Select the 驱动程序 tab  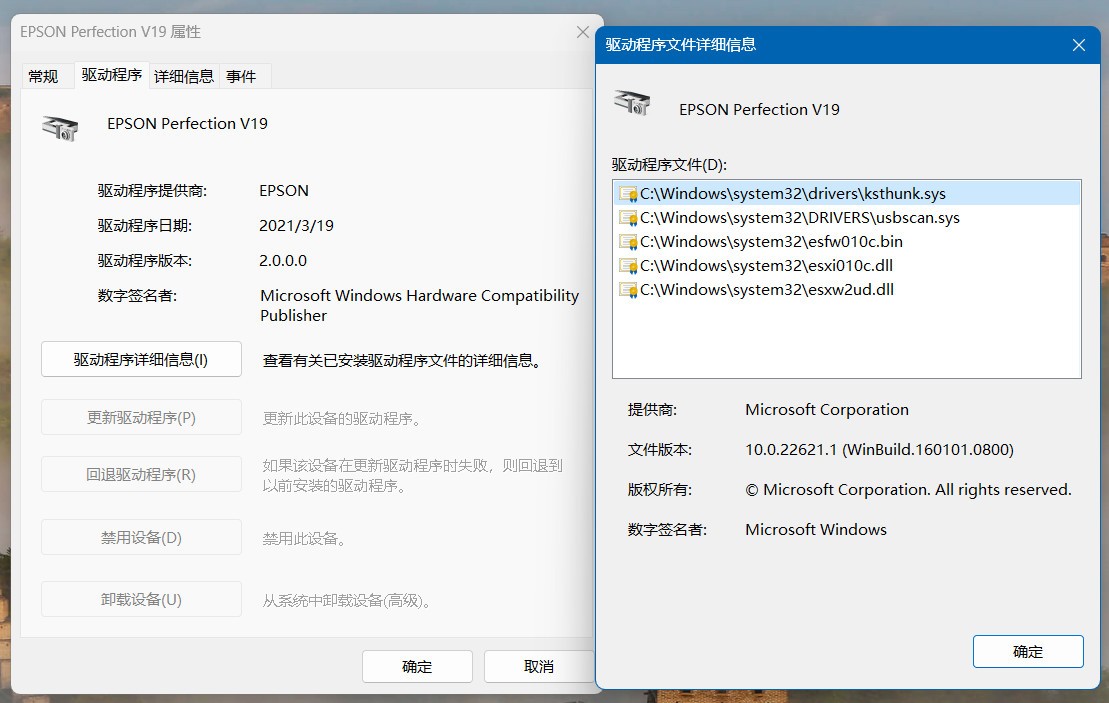tap(112, 75)
